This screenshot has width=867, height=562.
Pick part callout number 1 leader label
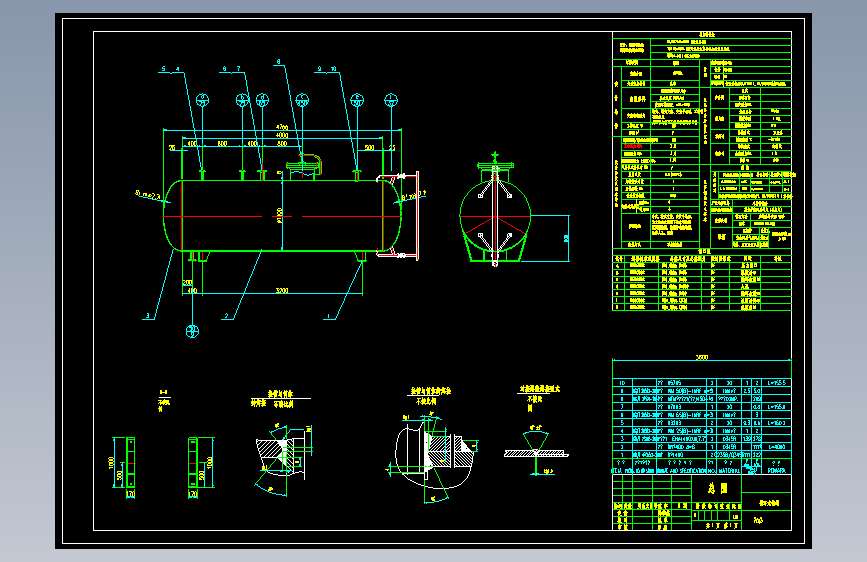pos(328,316)
